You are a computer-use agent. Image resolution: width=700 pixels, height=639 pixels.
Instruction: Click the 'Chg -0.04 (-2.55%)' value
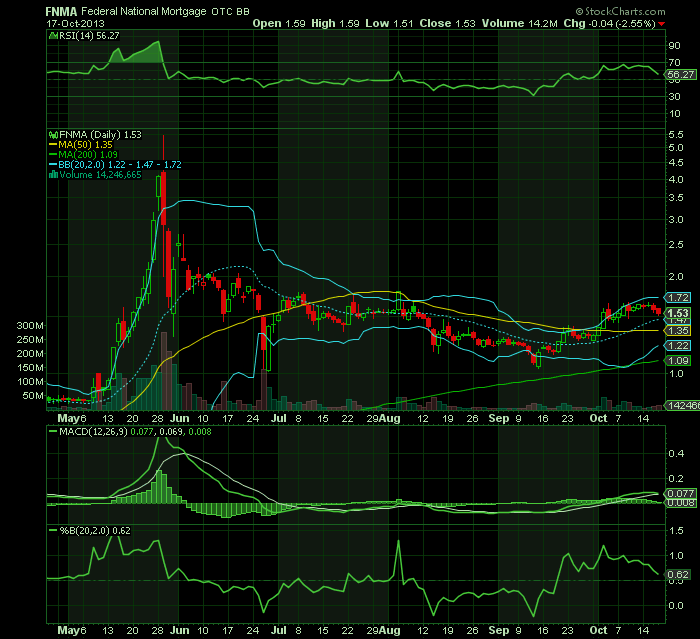[x=609, y=23]
